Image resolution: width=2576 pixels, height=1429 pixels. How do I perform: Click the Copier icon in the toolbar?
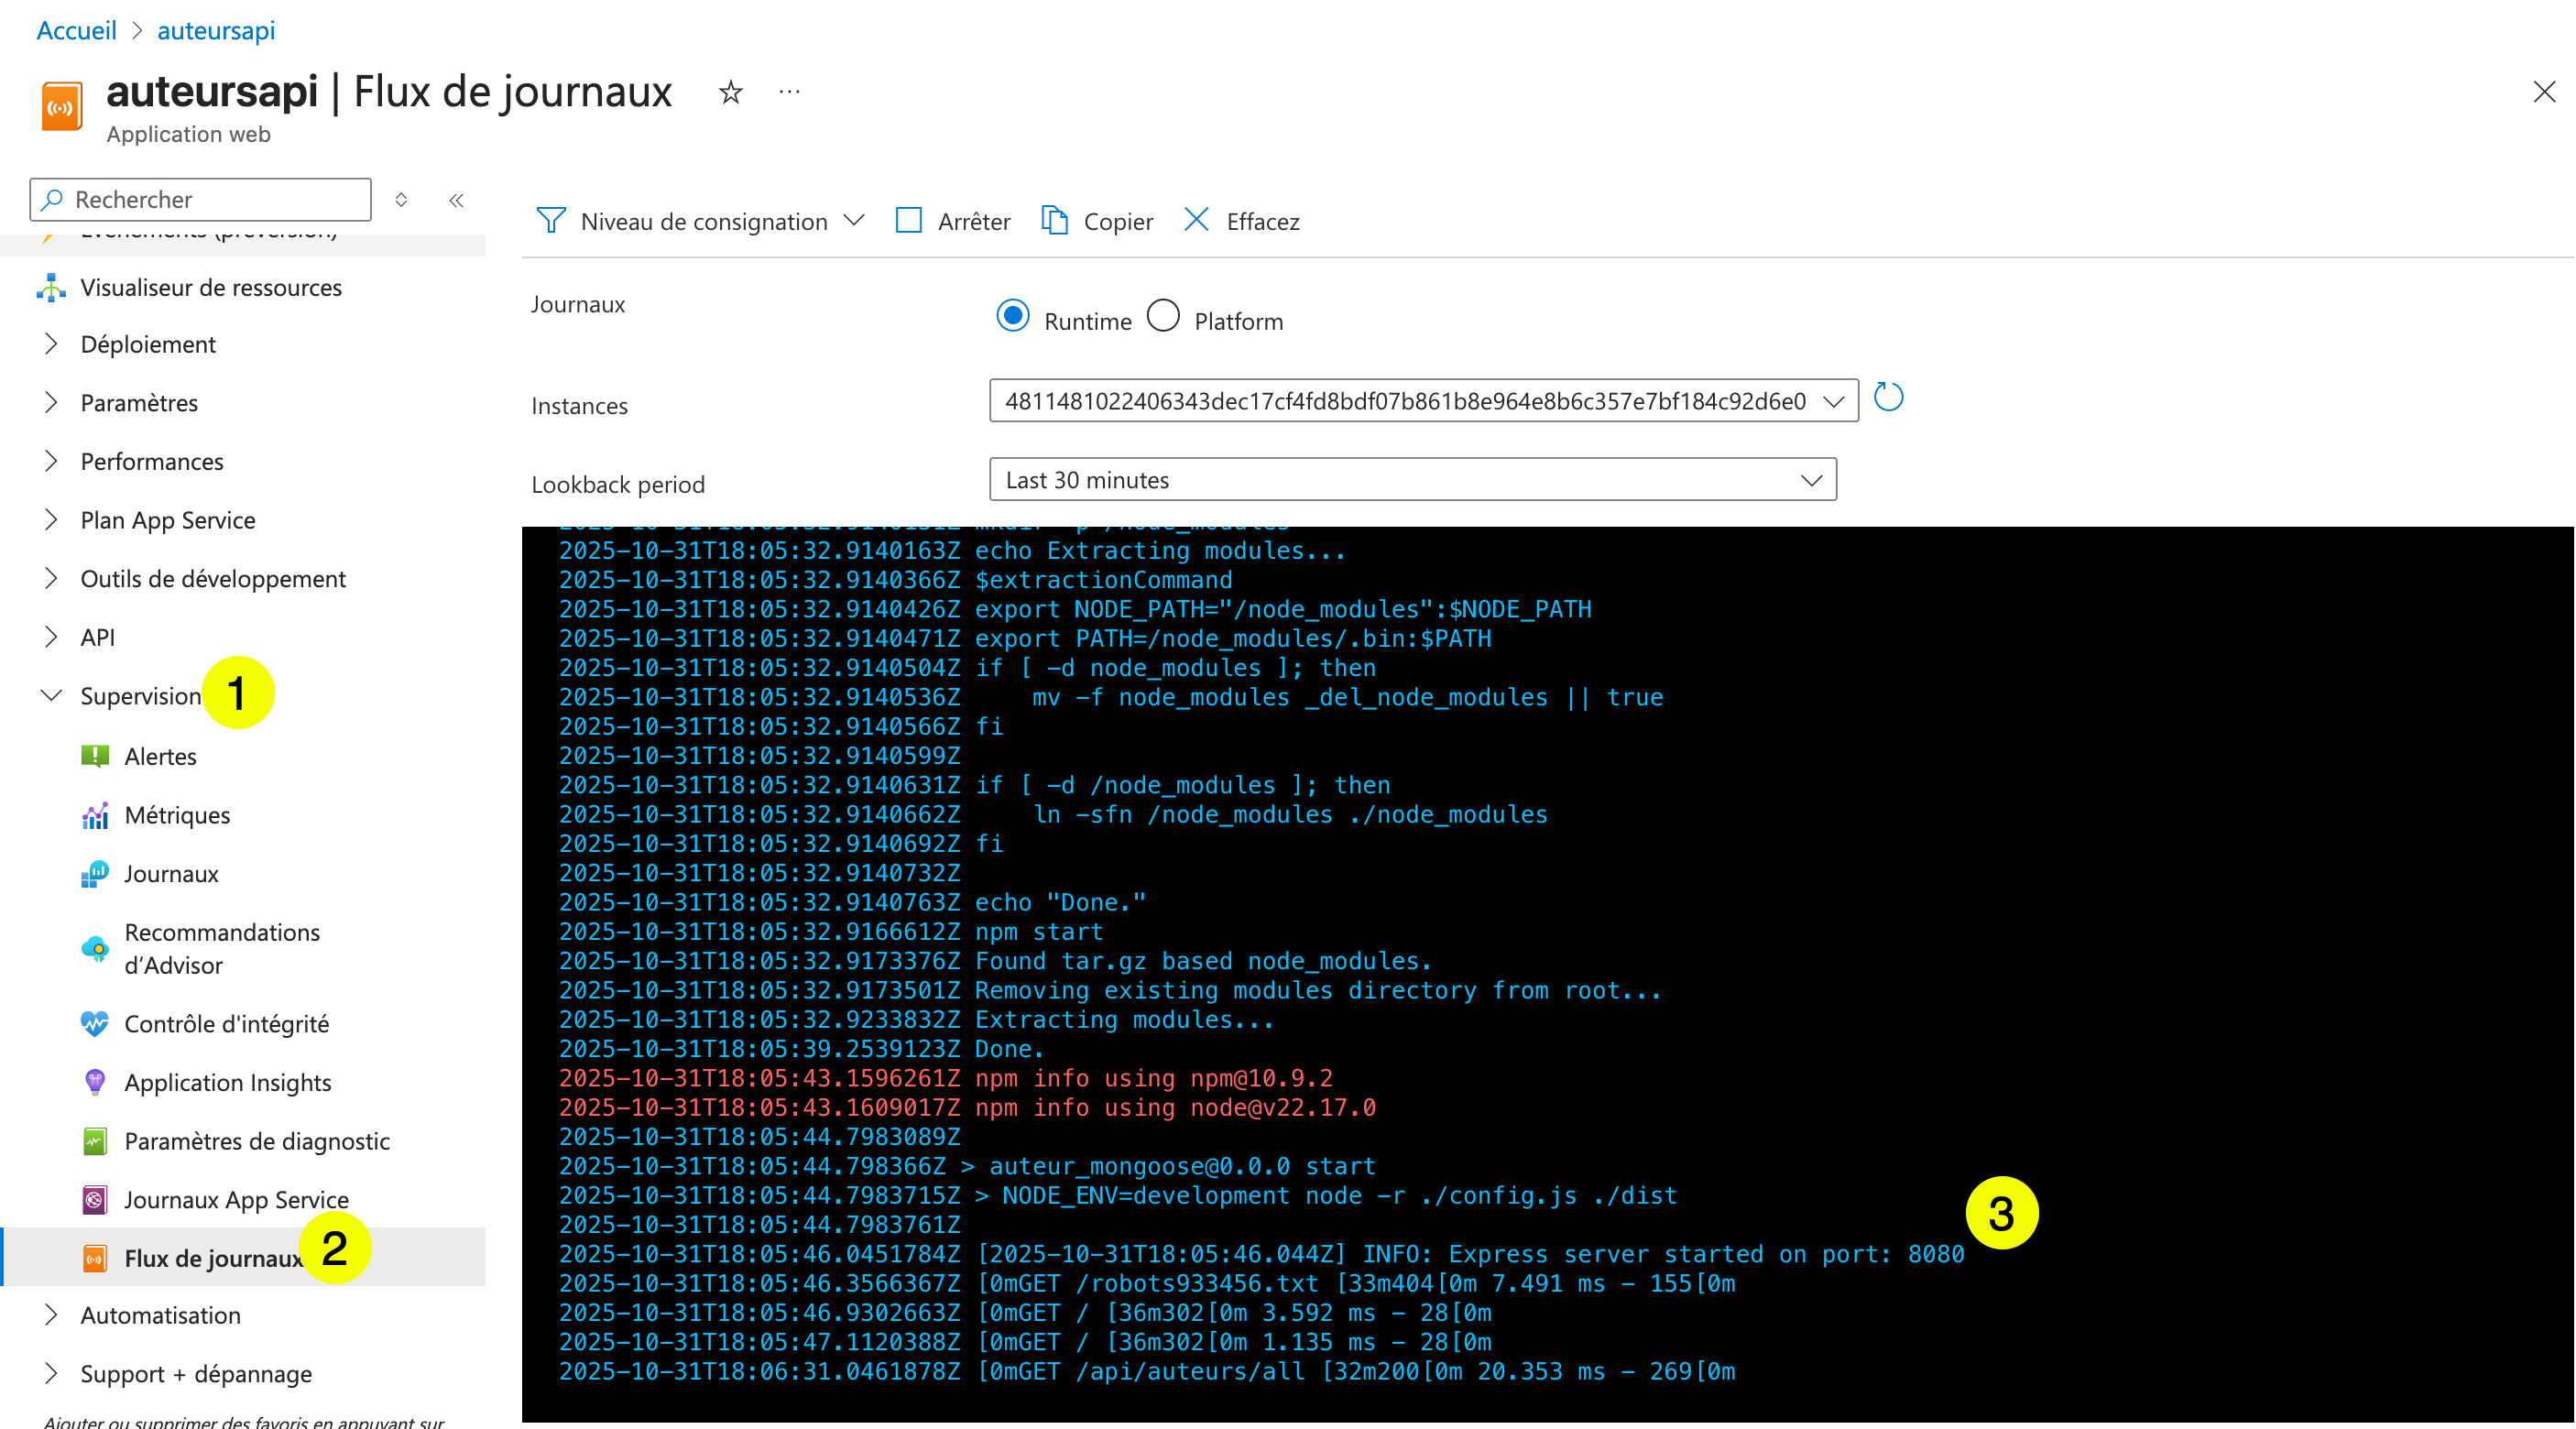1056,220
